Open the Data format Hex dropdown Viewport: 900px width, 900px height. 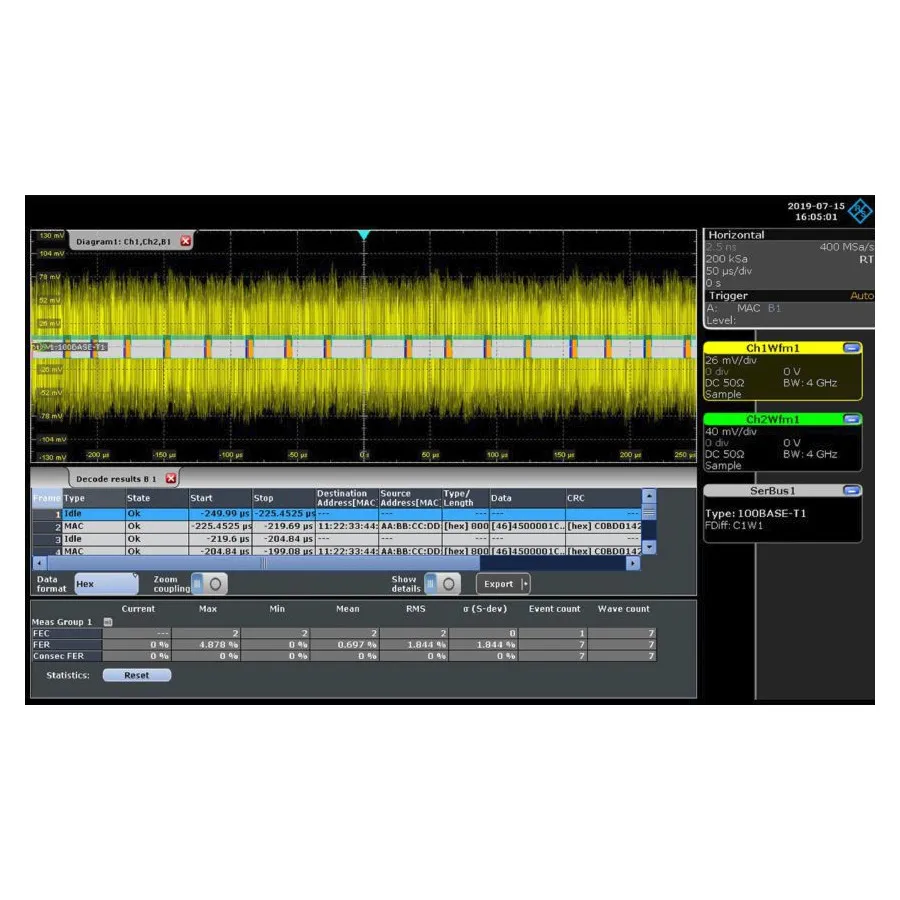(105, 583)
